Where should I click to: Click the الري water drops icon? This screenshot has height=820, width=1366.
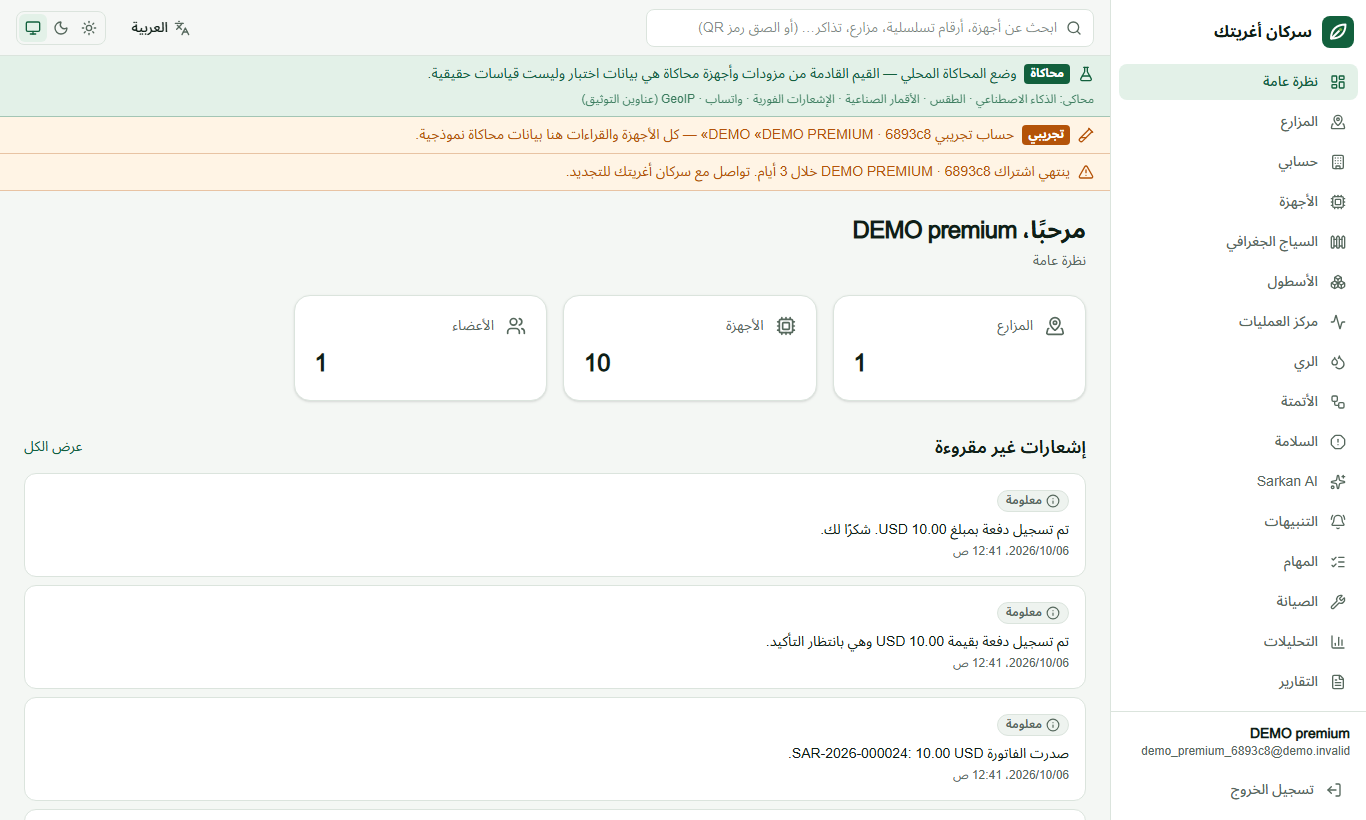1338,362
